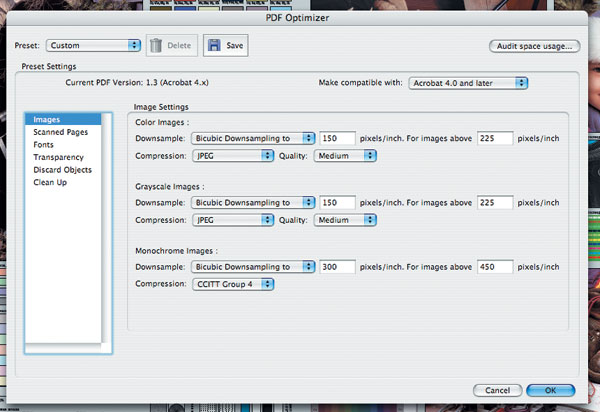Click the trash can Delete icon
Image resolution: width=600 pixels, height=412 pixels.
click(156, 46)
